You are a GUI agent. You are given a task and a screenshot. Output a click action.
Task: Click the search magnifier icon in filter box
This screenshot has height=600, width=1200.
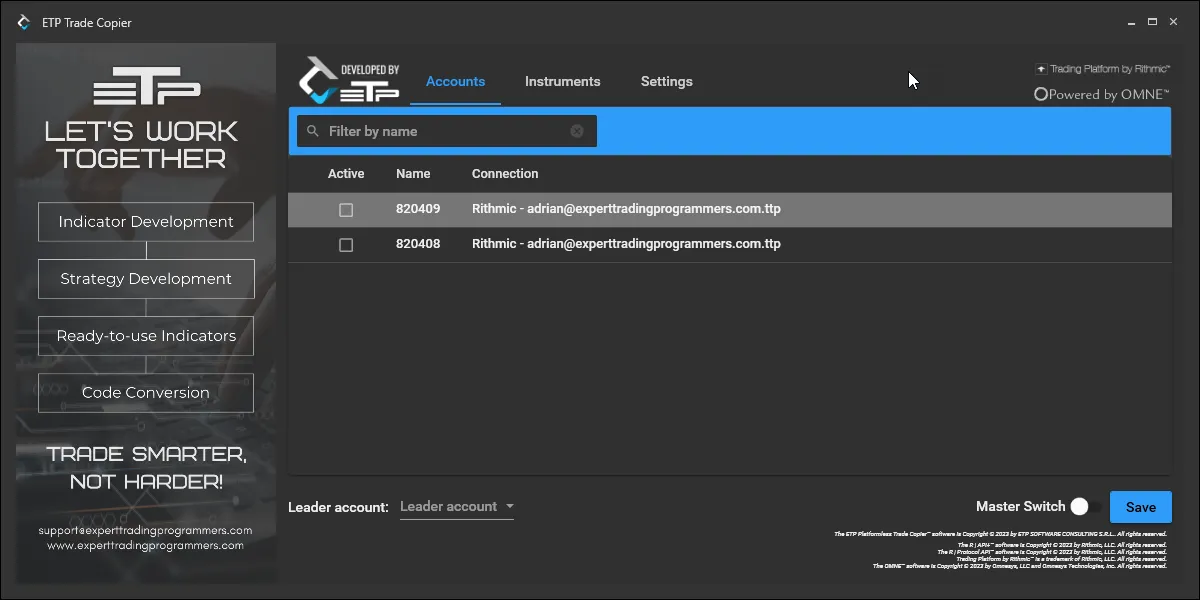(313, 131)
